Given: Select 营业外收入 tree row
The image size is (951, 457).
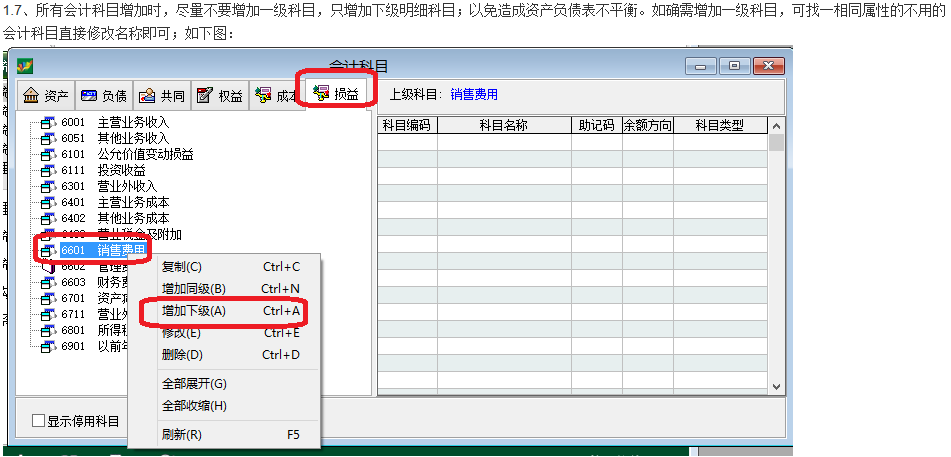Looking at the screenshot, I should (109, 186).
